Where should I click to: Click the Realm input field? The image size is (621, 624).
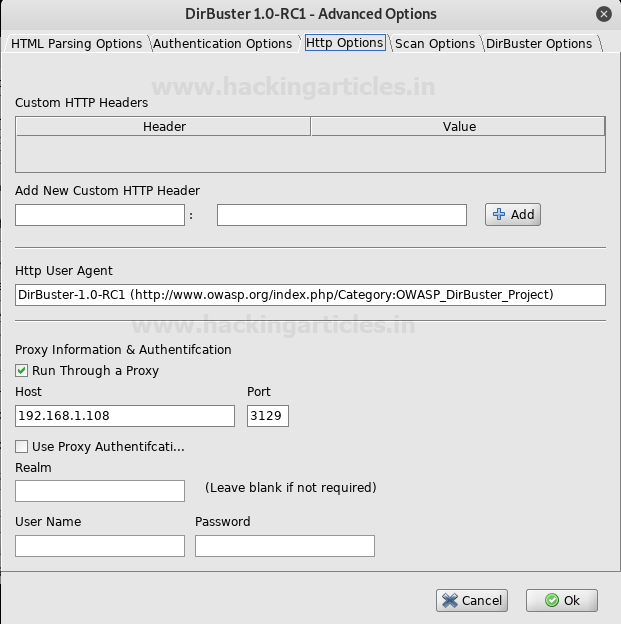click(100, 491)
